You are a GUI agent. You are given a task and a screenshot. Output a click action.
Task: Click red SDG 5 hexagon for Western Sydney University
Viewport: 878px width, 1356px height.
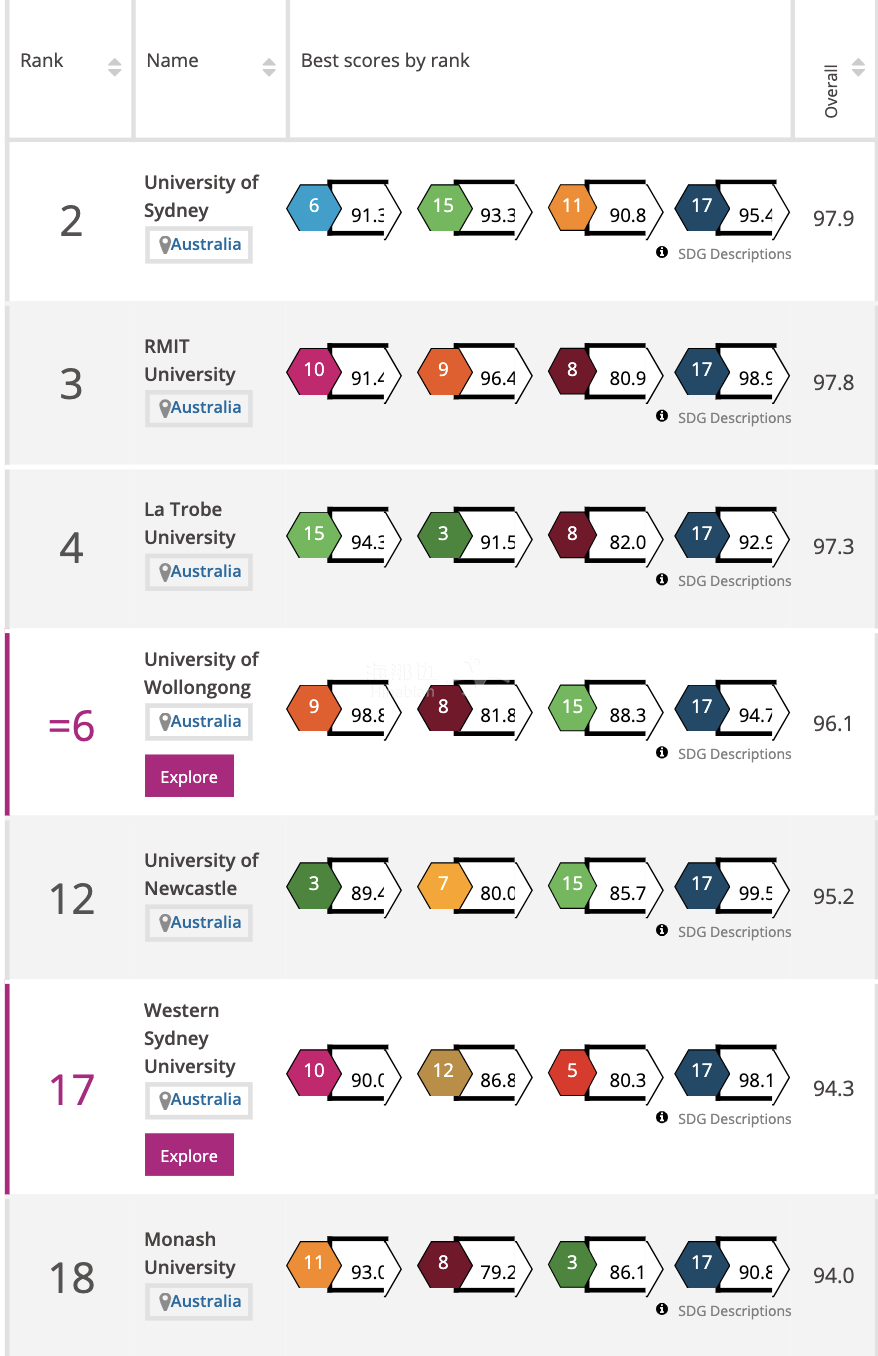pyautogui.click(x=572, y=1071)
